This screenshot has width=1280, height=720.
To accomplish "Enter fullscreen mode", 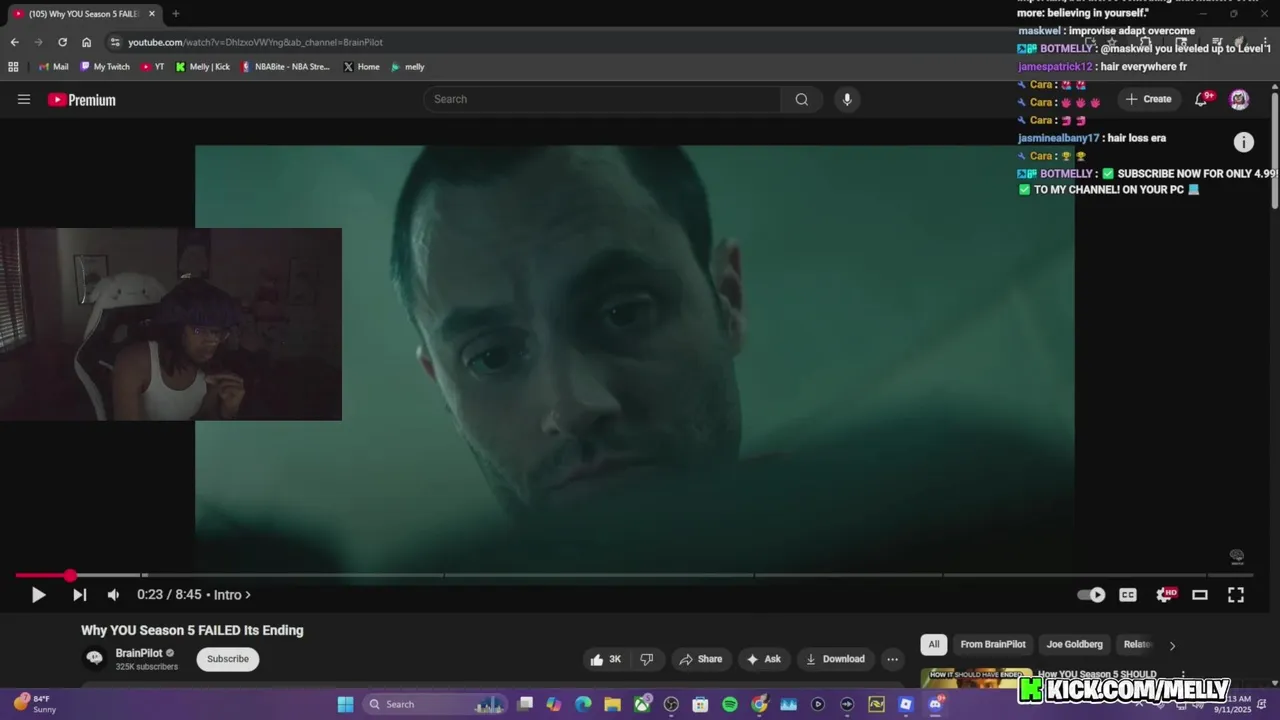I will pyautogui.click(x=1236, y=595).
